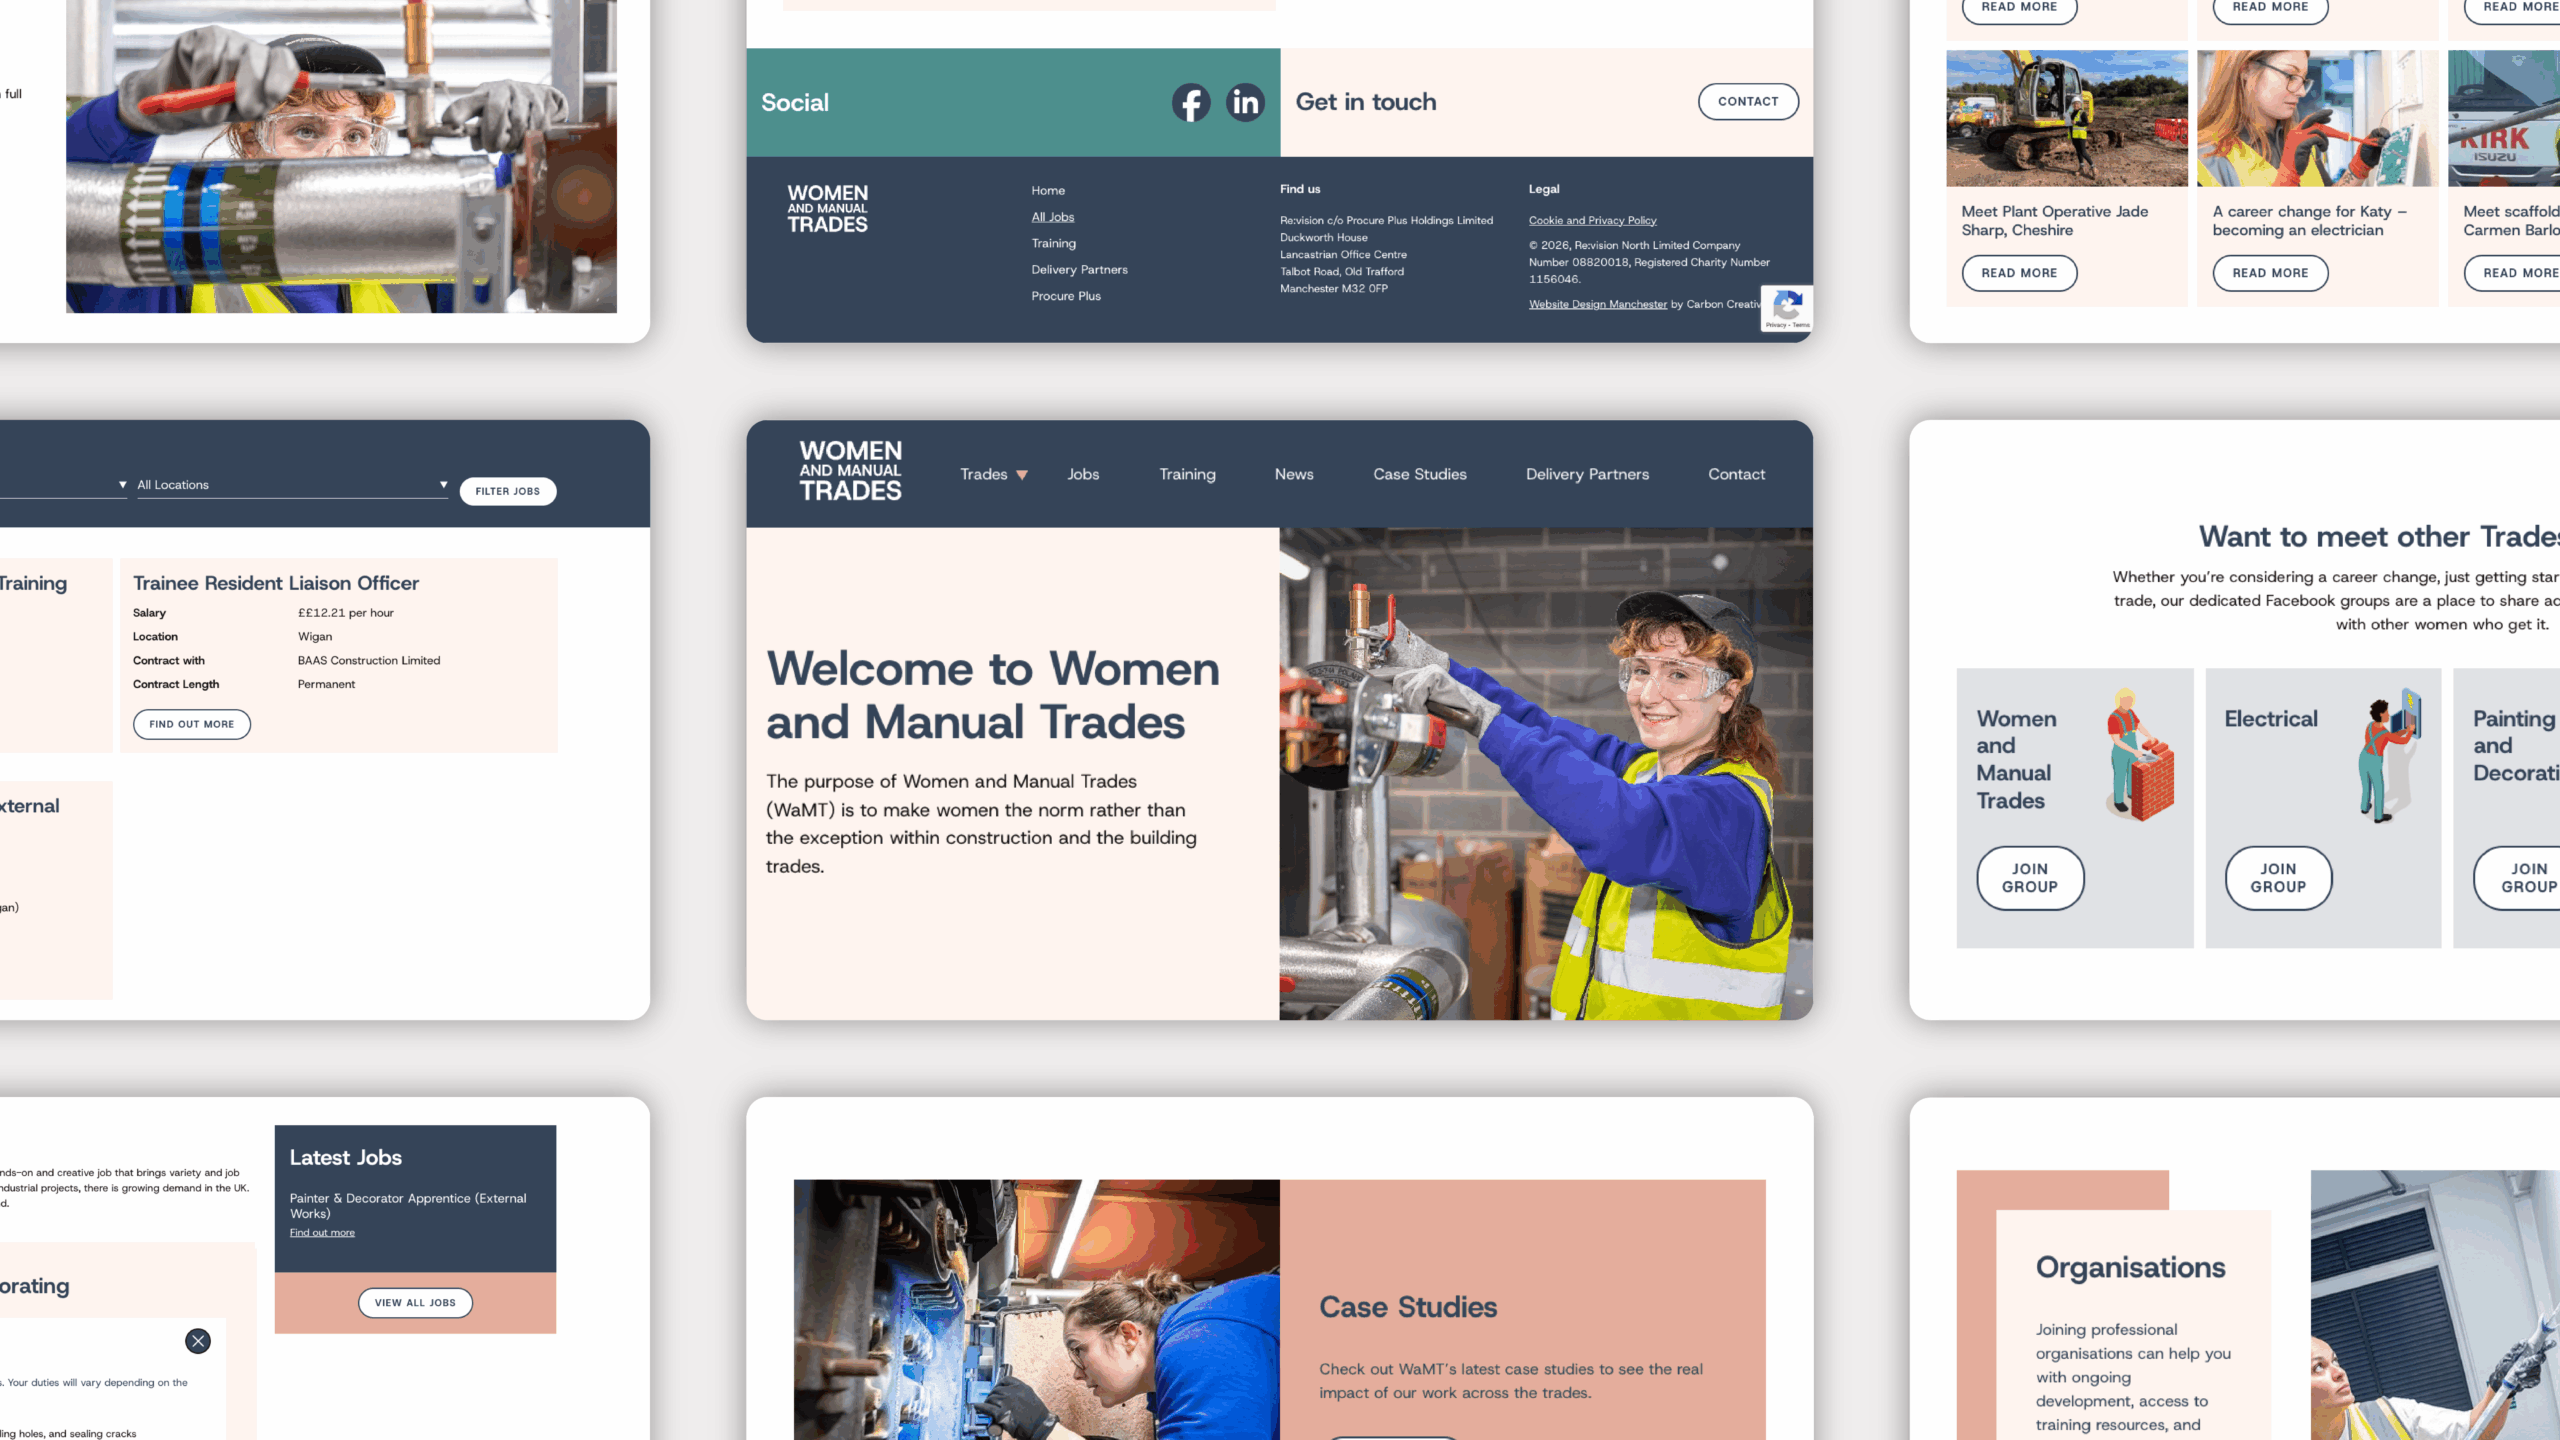The height and width of the screenshot is (1440, 2560).
Task: Read more about Katy becoming an electrician
Action: (2270, 273)
